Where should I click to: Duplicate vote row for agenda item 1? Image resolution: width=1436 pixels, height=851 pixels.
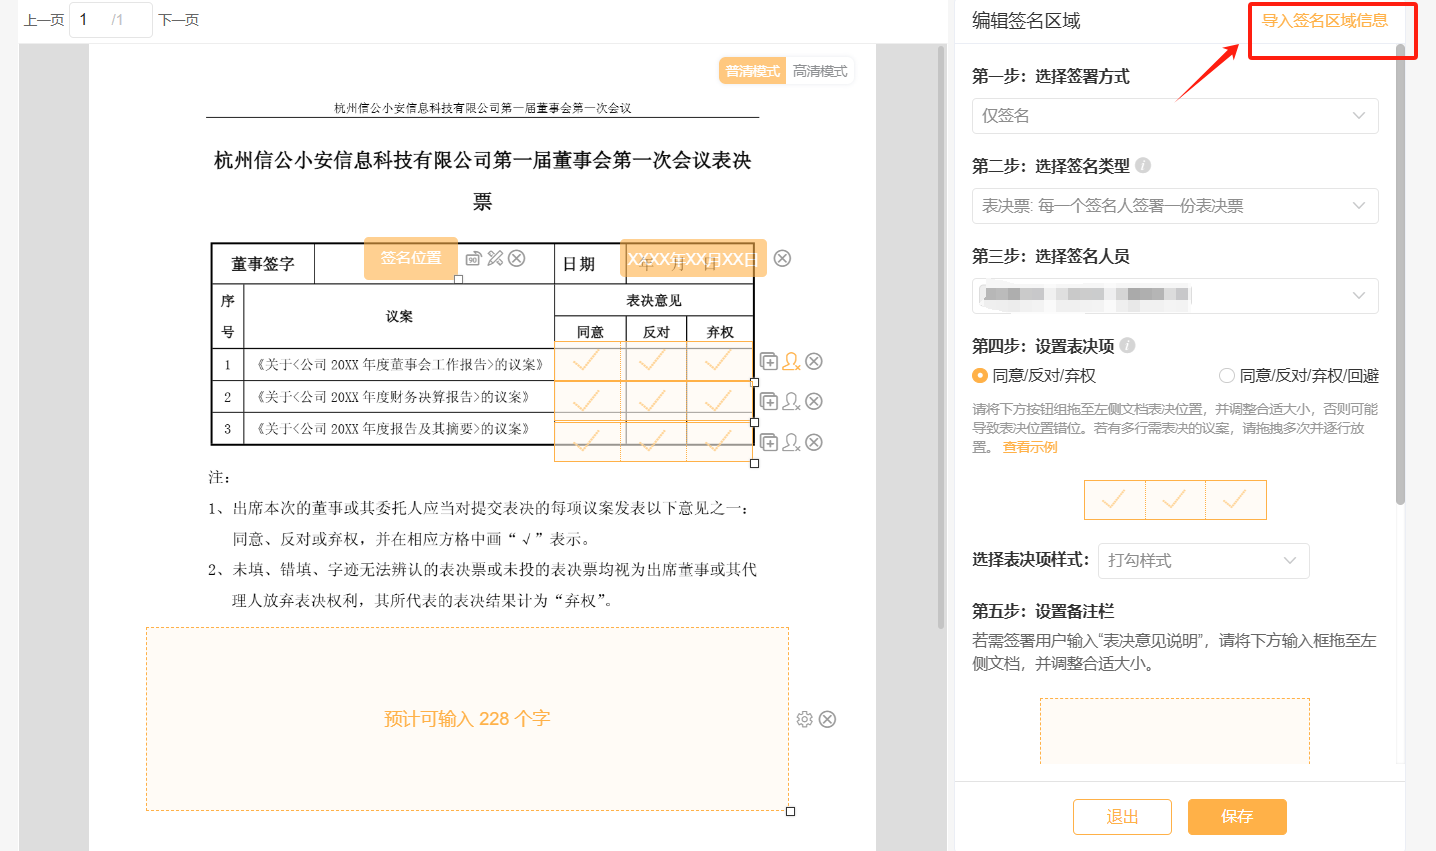(769, 361)
